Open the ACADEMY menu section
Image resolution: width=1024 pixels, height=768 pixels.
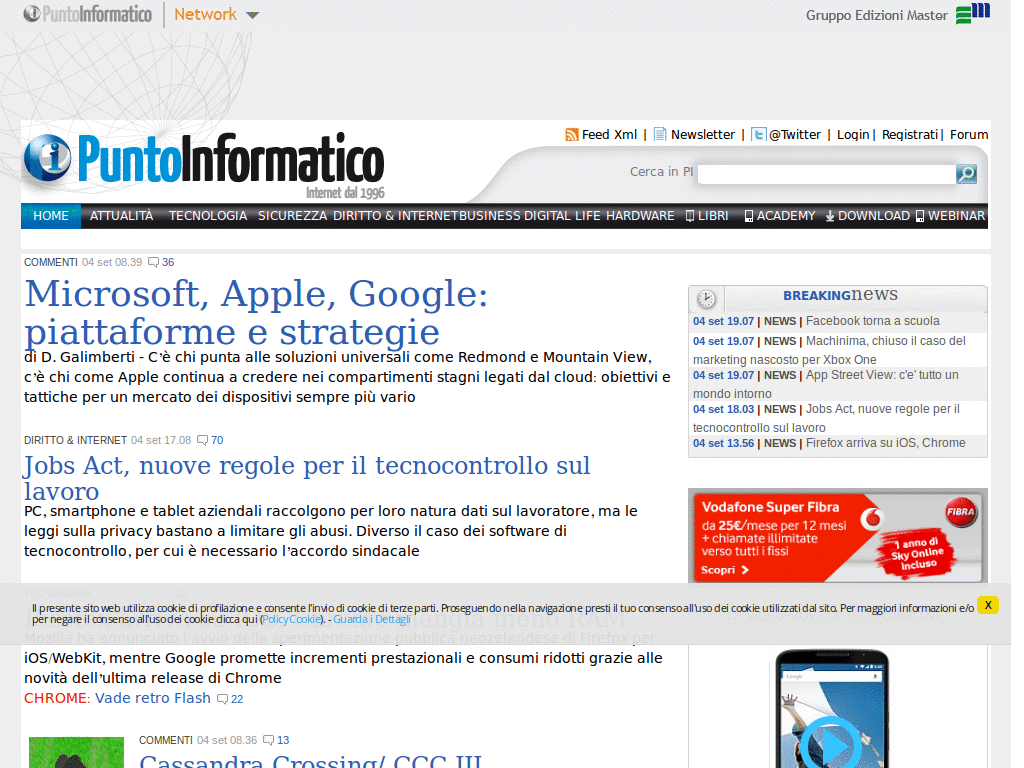coord(780,216)
